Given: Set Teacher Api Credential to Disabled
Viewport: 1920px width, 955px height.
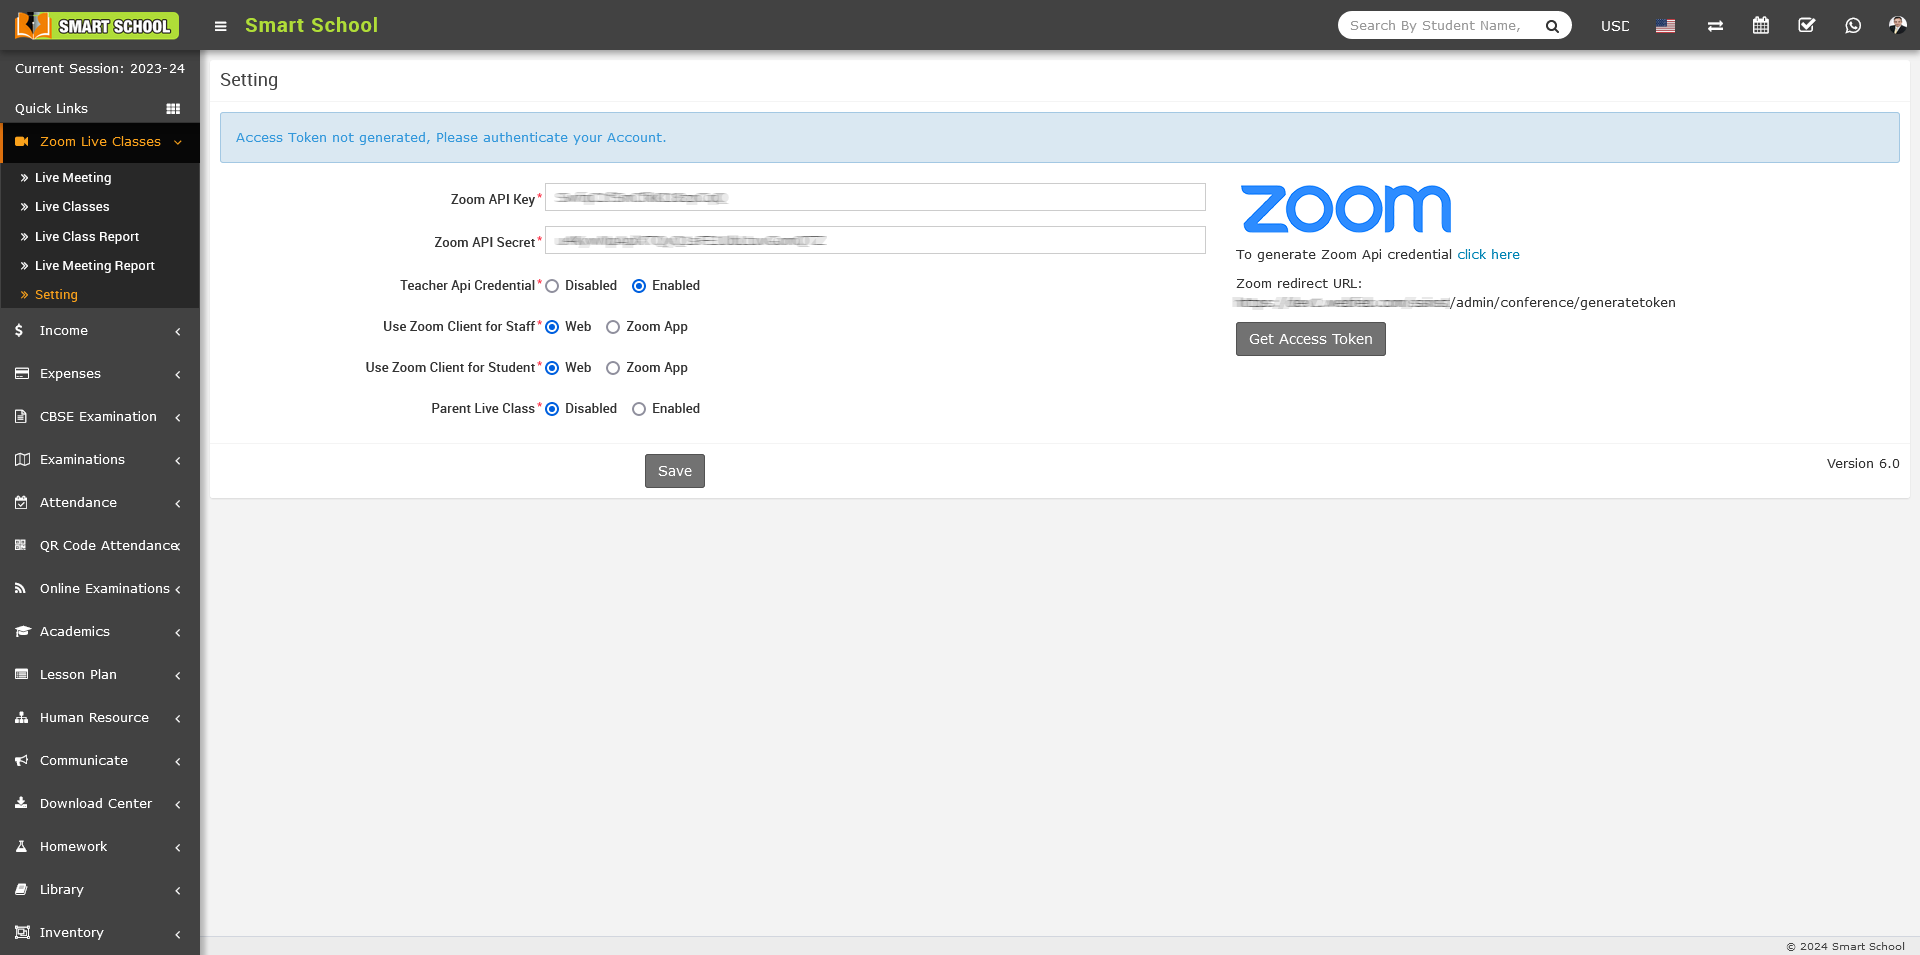Looking at the screenshot, I should [x=552, y=286].
